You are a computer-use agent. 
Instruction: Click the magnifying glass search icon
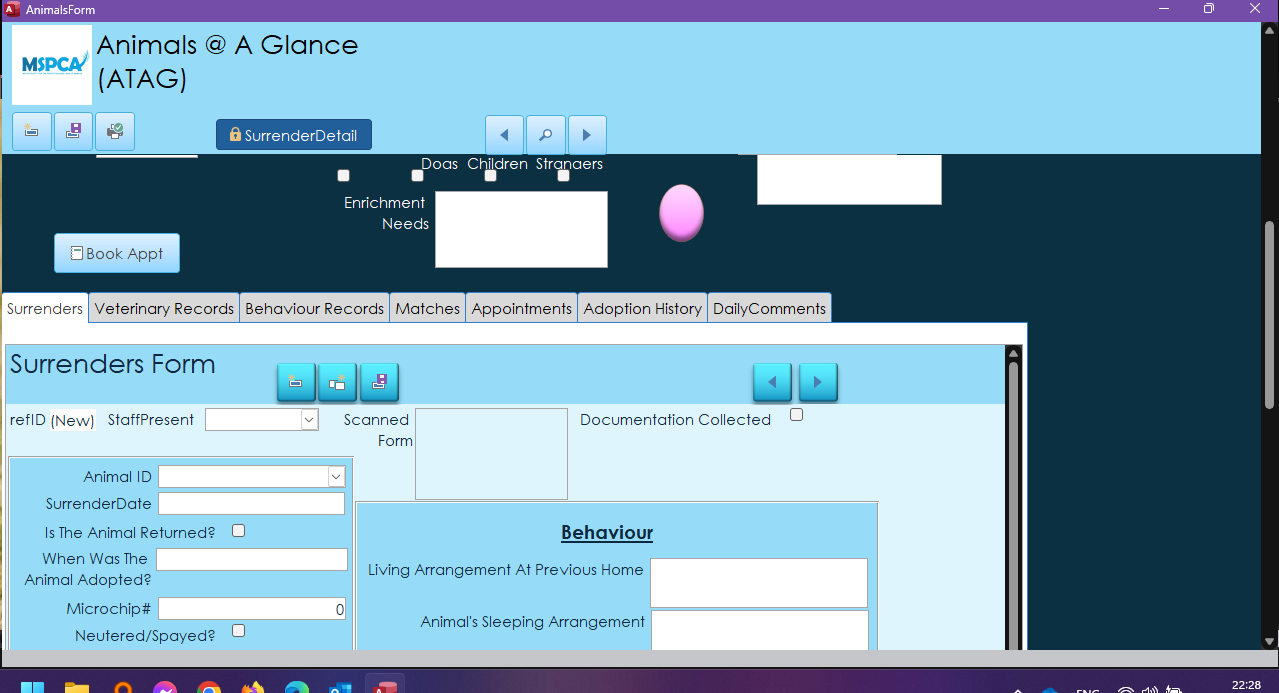[546, 135]
